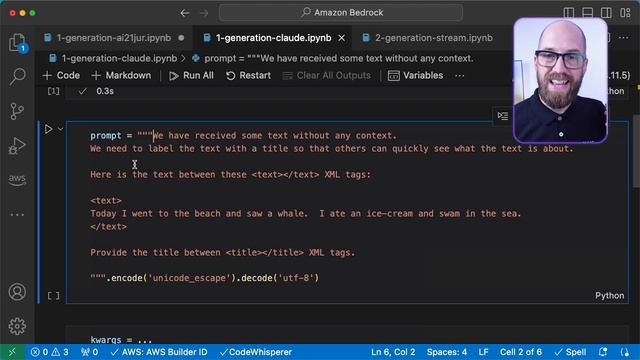Click the Amazon Bedrock command center search

pos(341,13)
